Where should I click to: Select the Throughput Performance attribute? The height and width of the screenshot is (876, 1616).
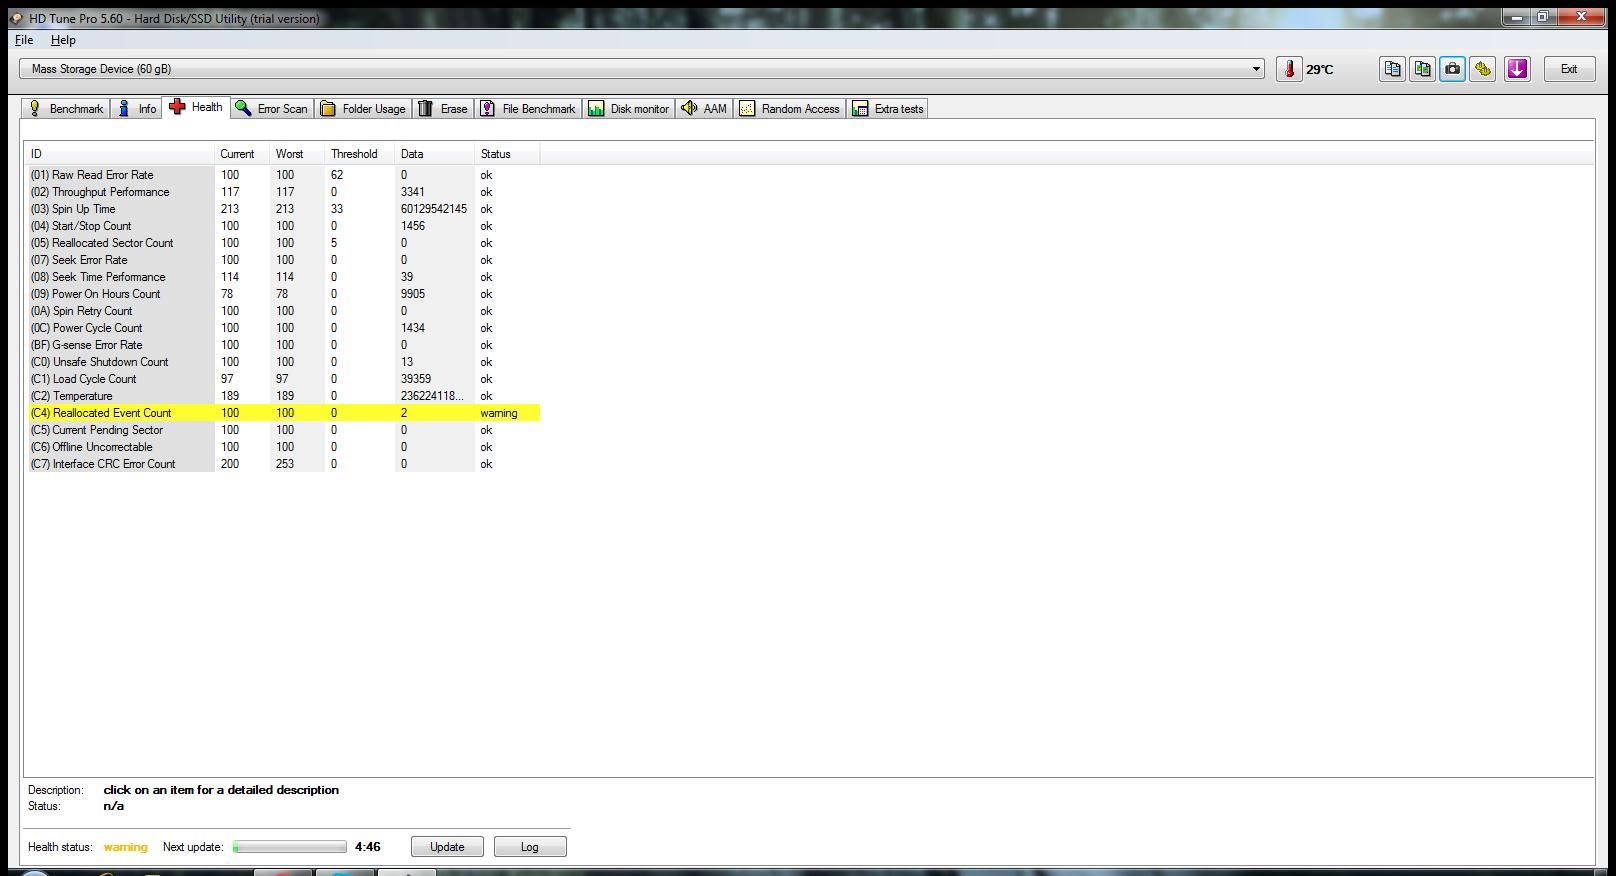click(284, 192)
